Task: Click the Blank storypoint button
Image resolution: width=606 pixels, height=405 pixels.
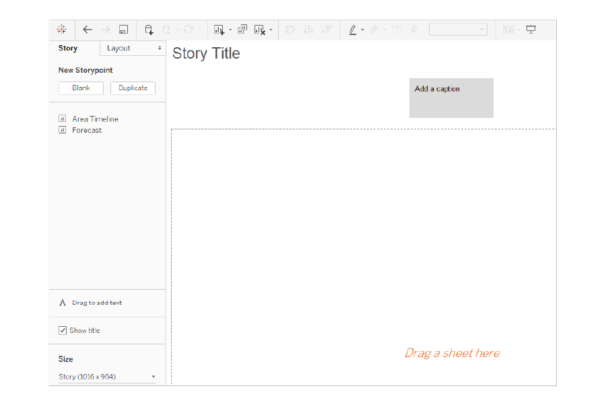Action: coord(81,88)
